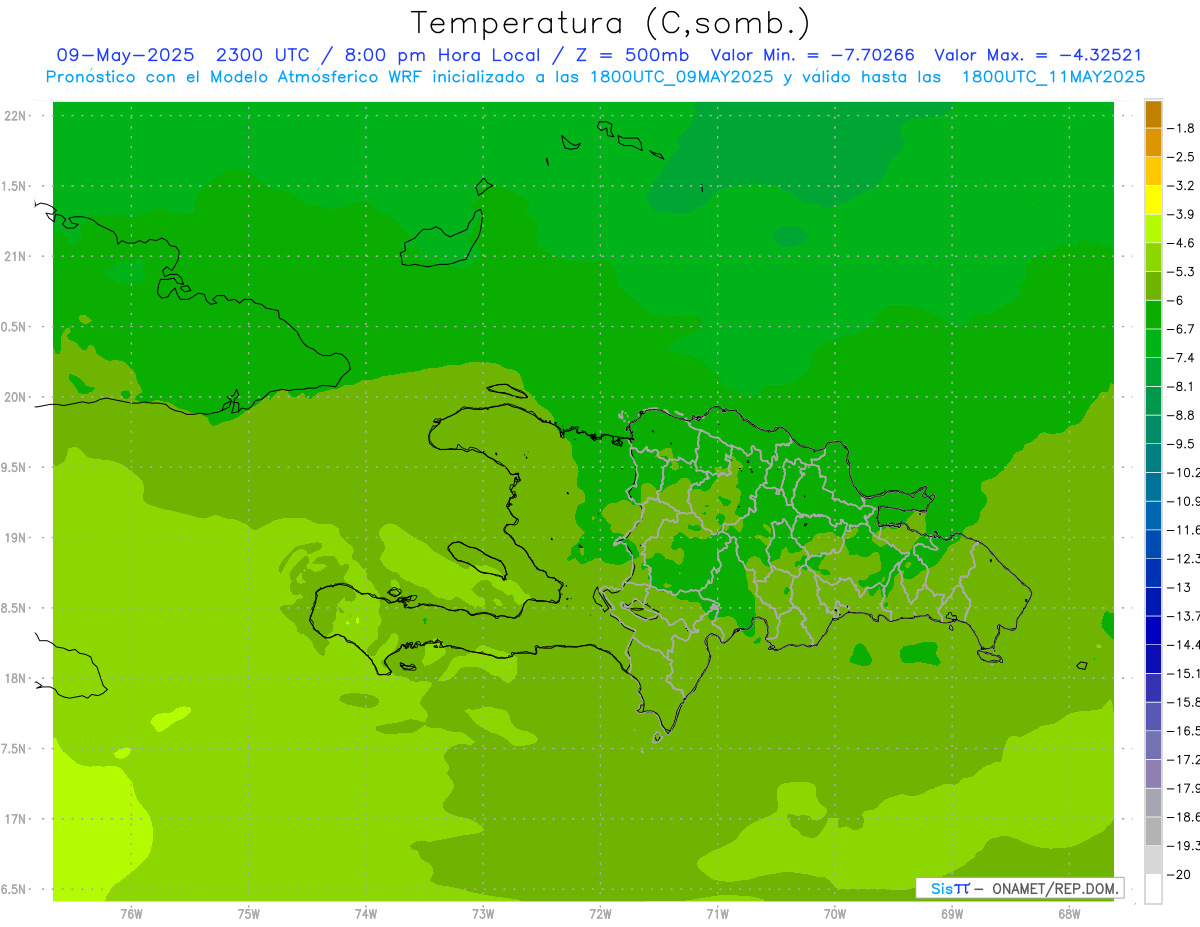Click the '-7.4' colorbar value
The width and height of the screenshot is (1200, 927).
click(1181, 357)
